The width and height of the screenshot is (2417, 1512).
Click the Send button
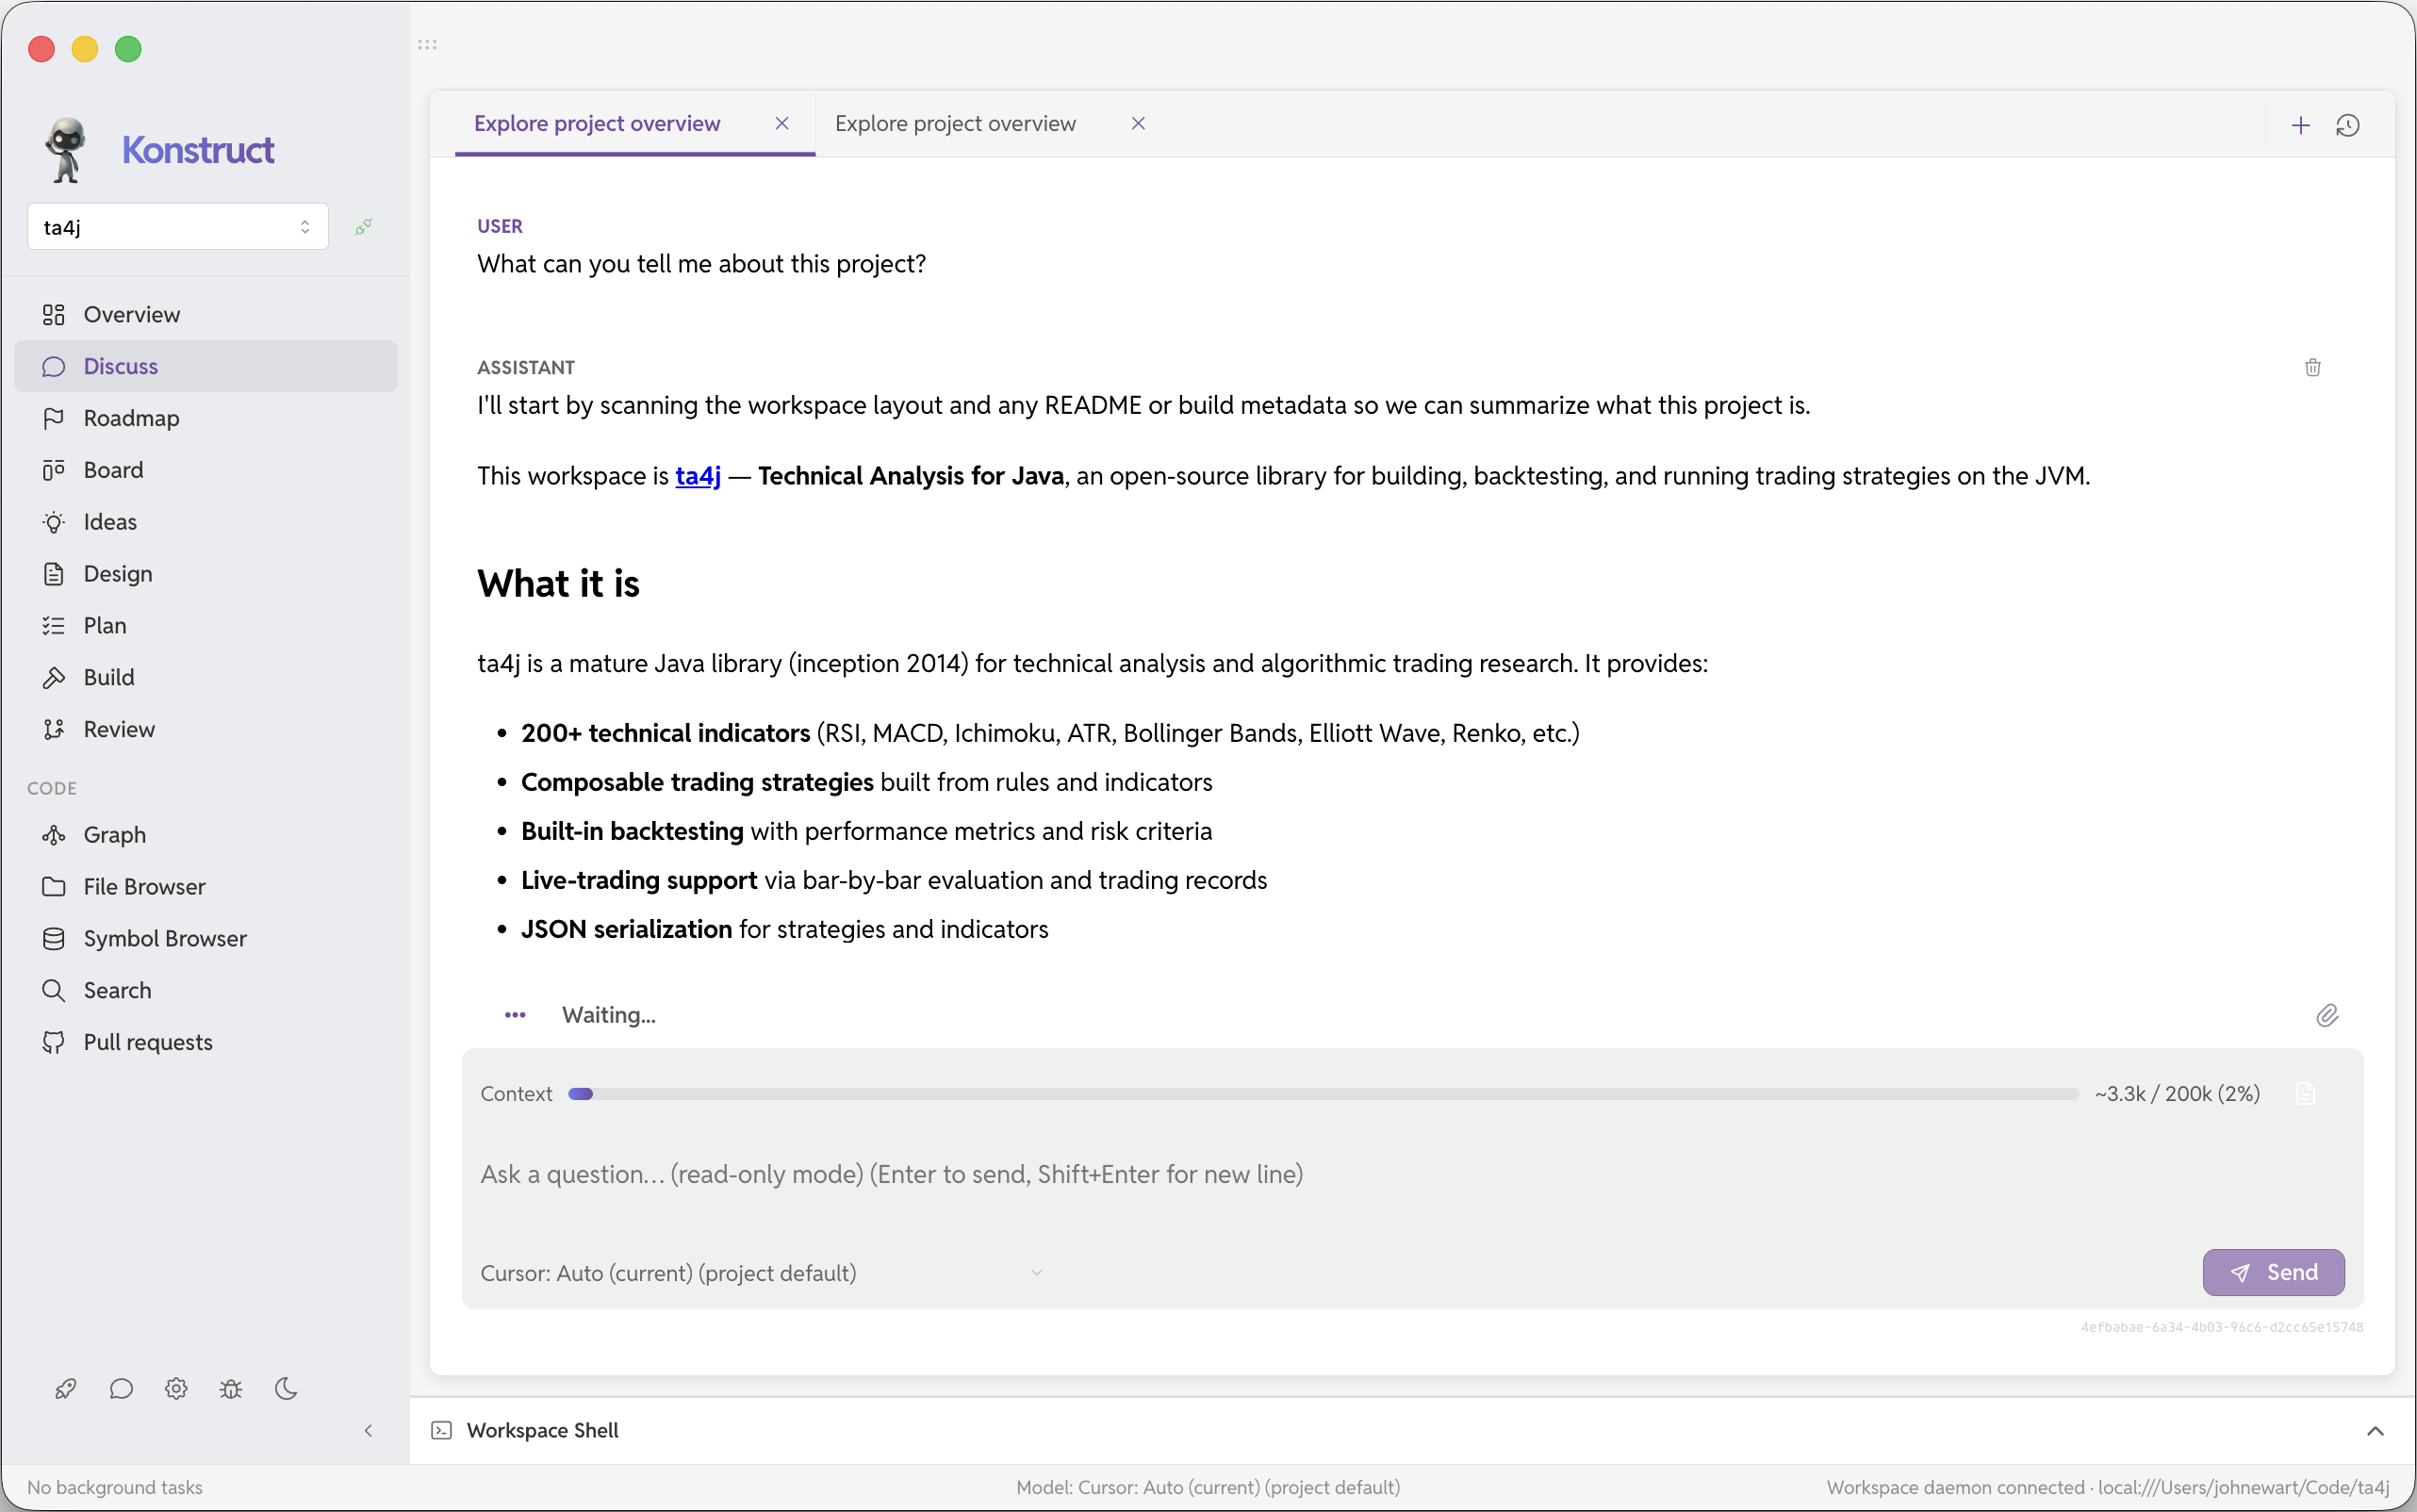[x=2273, y=1273]
